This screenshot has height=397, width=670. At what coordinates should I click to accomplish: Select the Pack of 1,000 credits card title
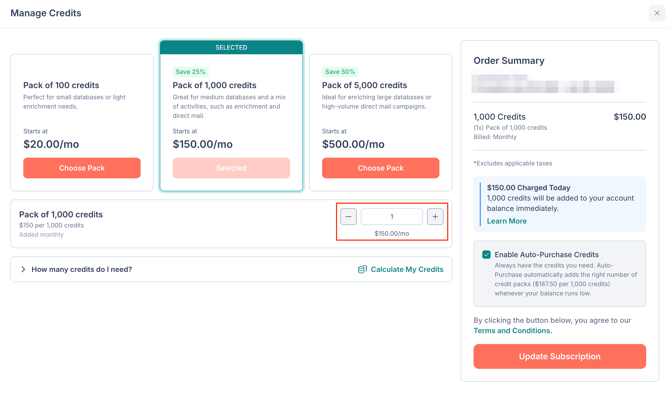click(x=215, y=85)
